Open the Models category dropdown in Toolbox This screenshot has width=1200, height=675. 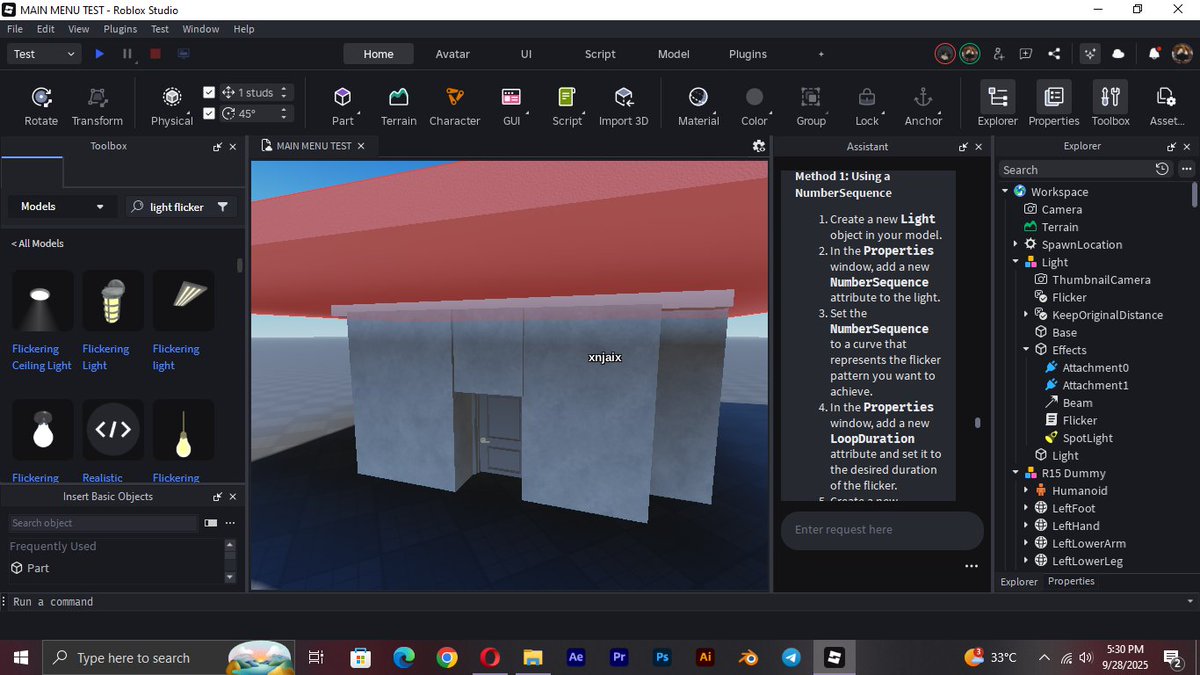[x=62, y=207]
